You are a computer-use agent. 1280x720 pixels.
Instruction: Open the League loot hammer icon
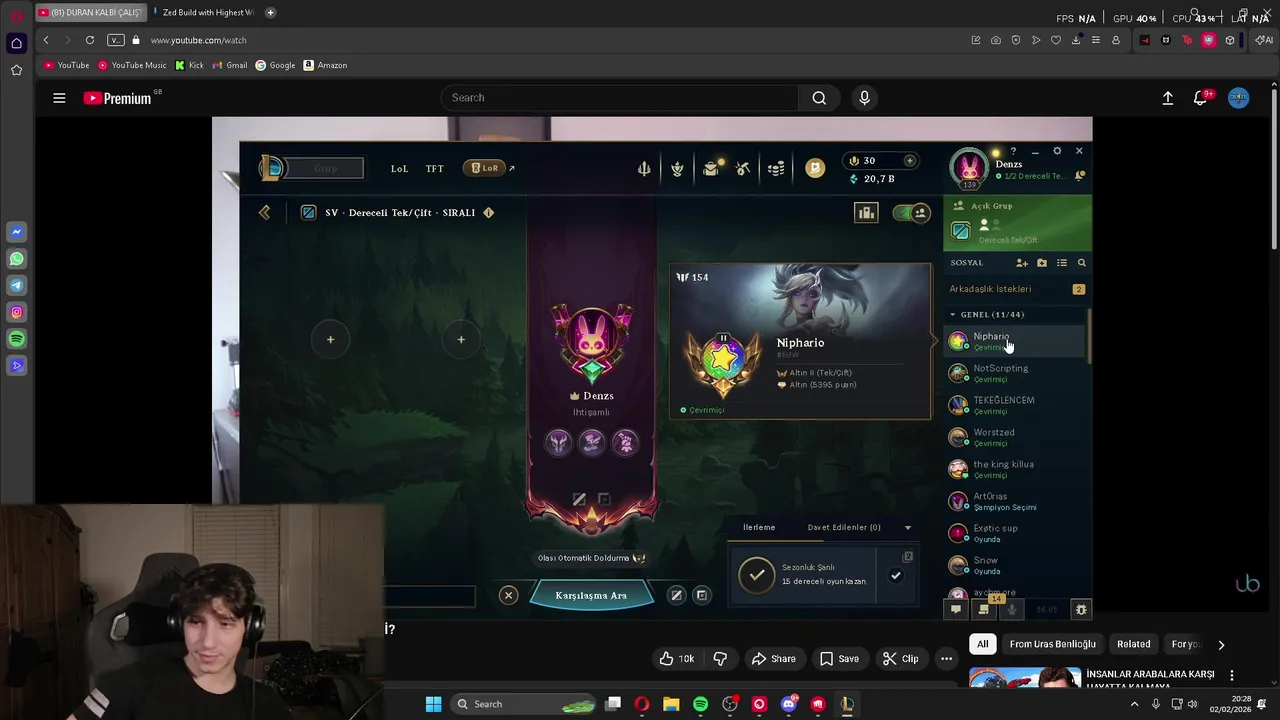coord(743,168)
